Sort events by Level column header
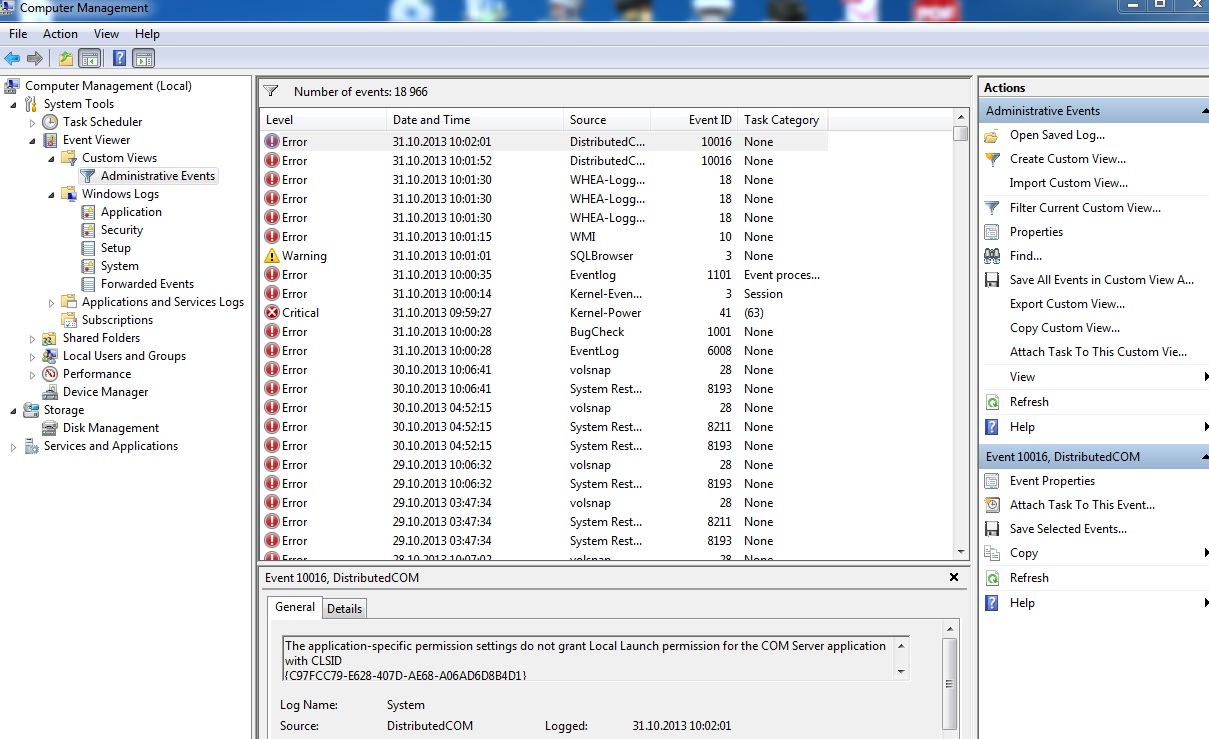 pos(323,120)
